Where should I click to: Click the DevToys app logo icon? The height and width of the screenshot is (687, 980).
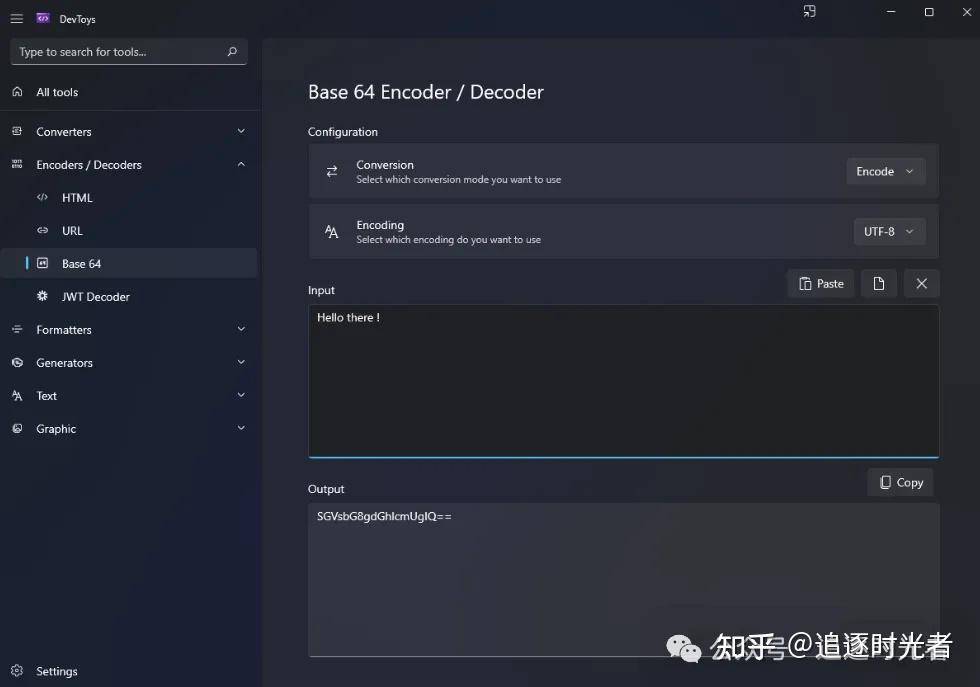point(42,19)
